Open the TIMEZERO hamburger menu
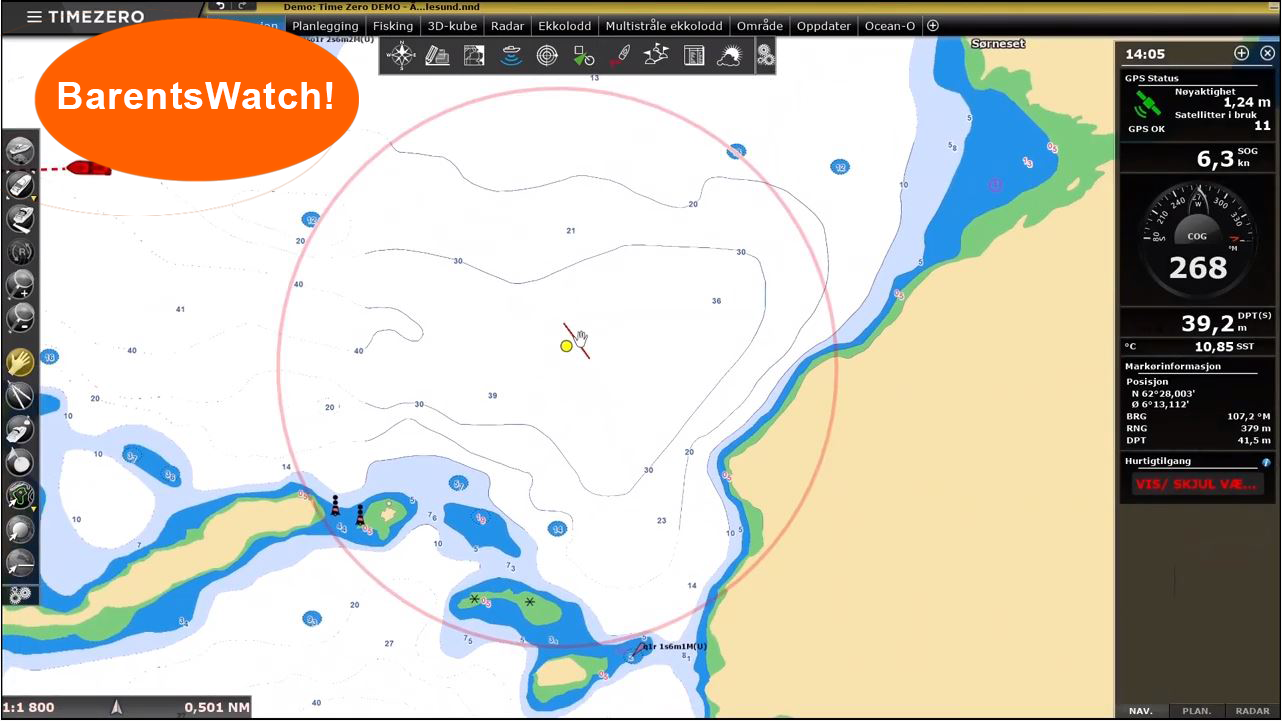Viewport: 1282px width, 721px height. [34, 17]
